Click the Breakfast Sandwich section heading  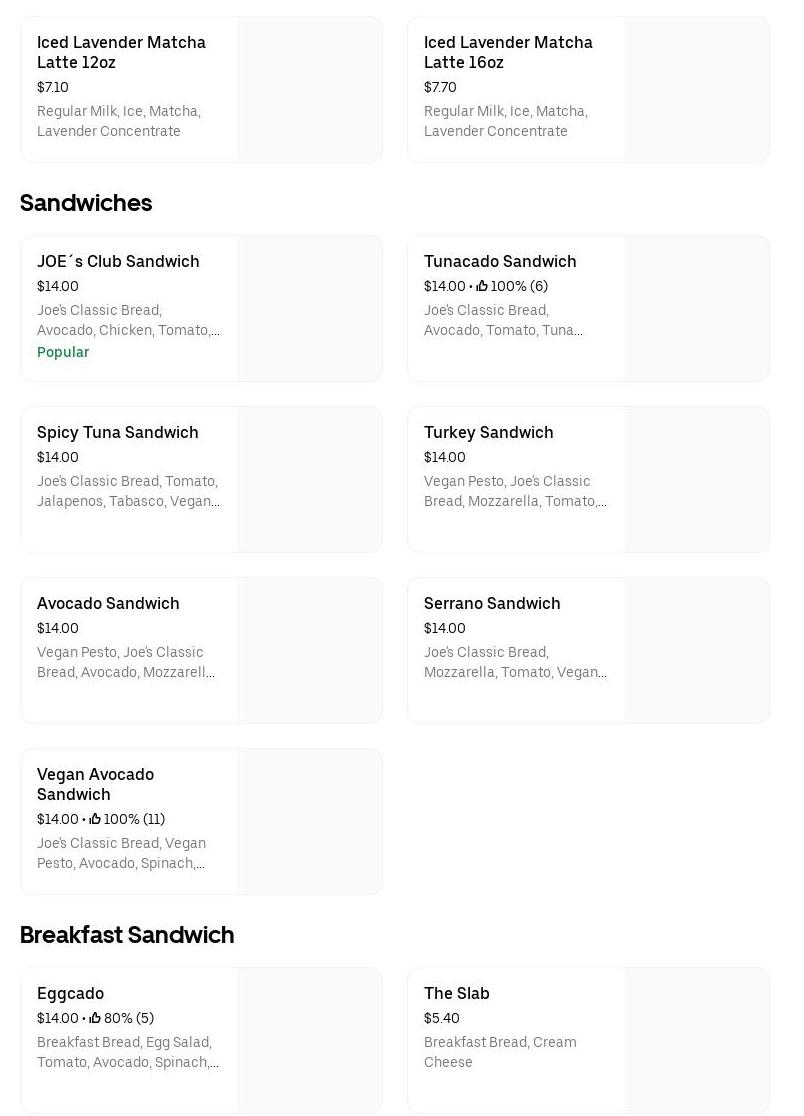(127, 935)
